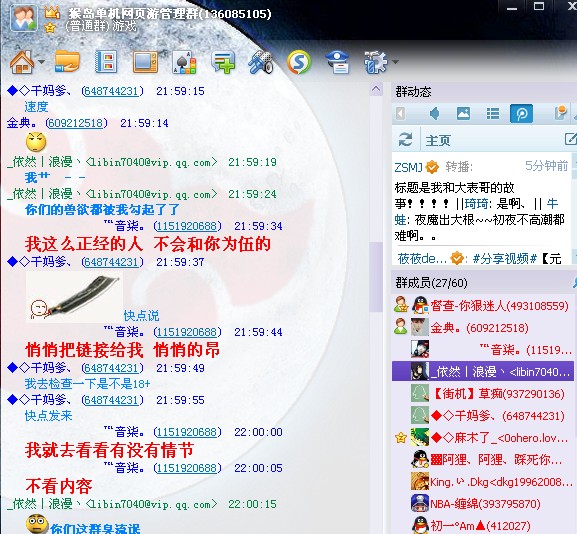The width and height of the screenshot is (577, 534).
Task: Open the group album notebook icon
Action: point(106,61)
